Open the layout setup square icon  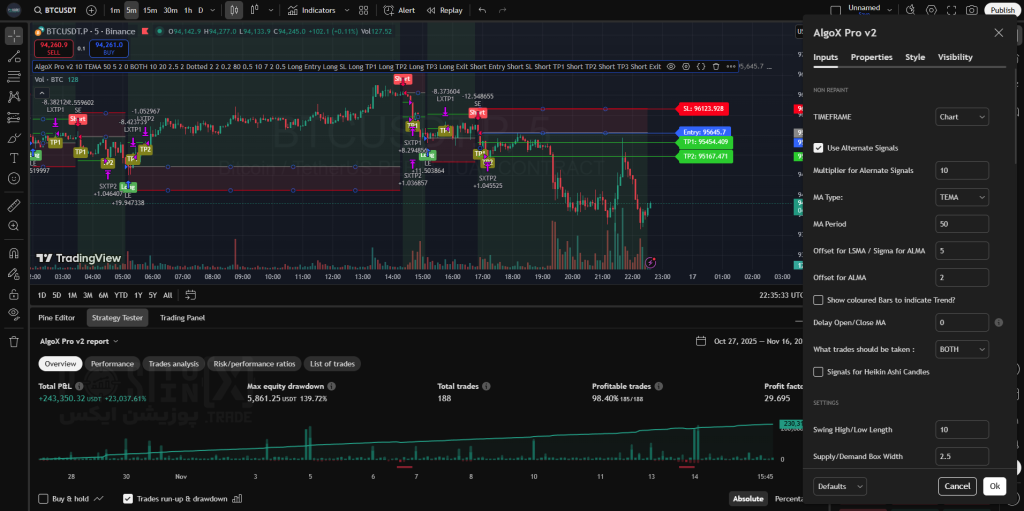coord(835,10)
